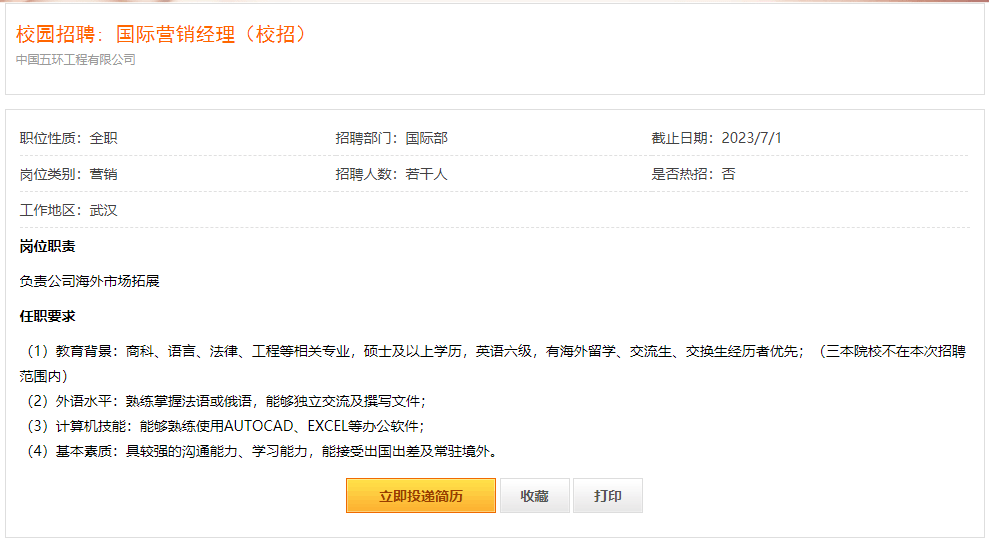This screenshot has width=989, height=542.
Task: Click requirement line (4) 基本素质
Action: coord(261,451)
